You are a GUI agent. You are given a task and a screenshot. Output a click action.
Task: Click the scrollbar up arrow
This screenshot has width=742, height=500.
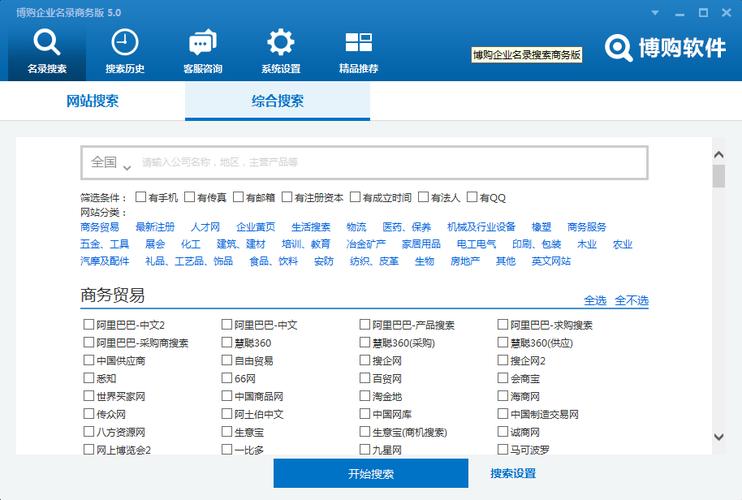point(719,155)
